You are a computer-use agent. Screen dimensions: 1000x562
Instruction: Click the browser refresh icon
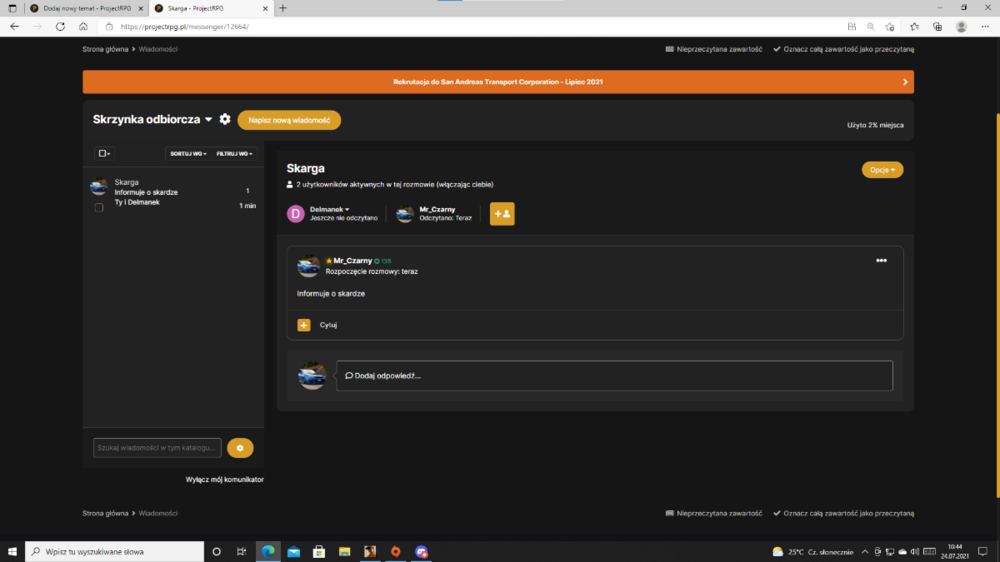click(x=60, y=27)
